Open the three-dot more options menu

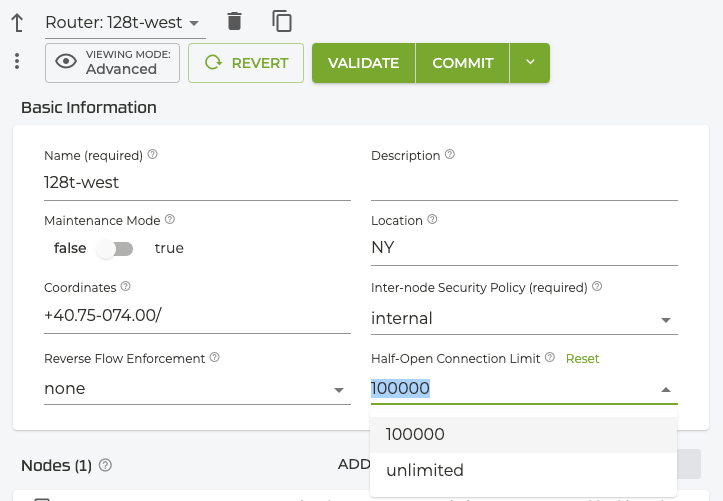click(x=17, y=62)
